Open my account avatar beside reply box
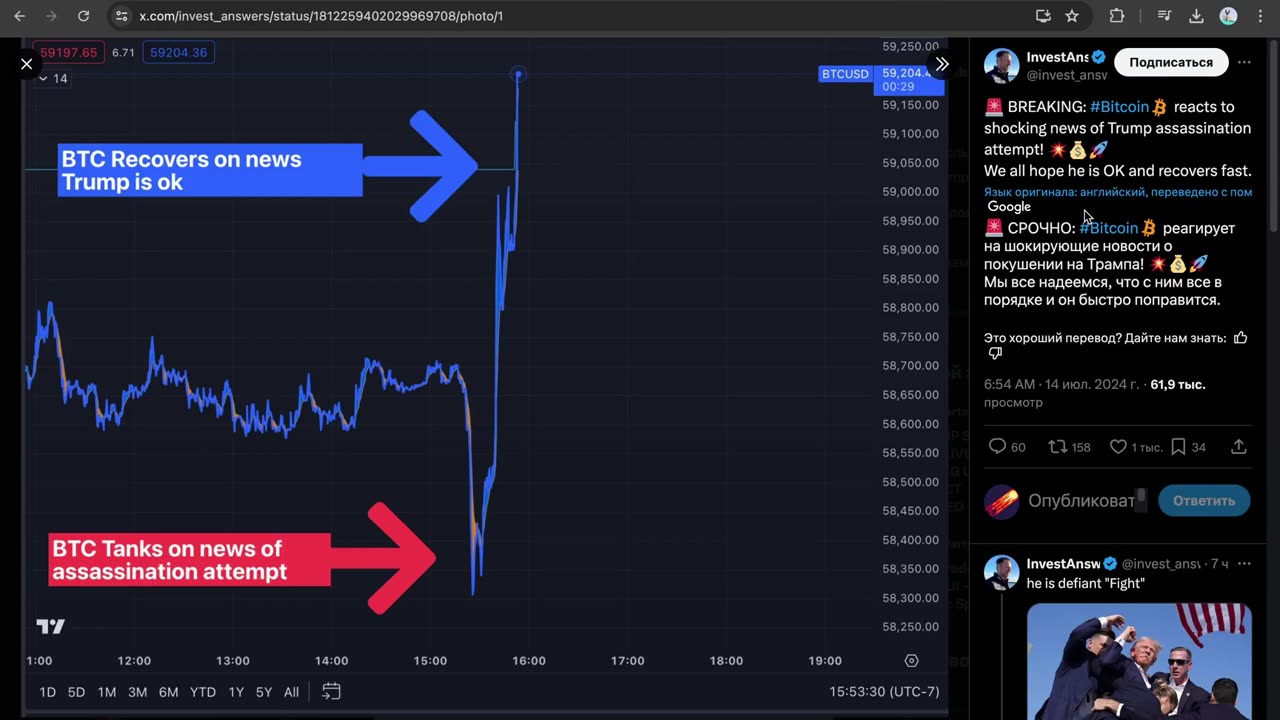 click(1001, 501)
